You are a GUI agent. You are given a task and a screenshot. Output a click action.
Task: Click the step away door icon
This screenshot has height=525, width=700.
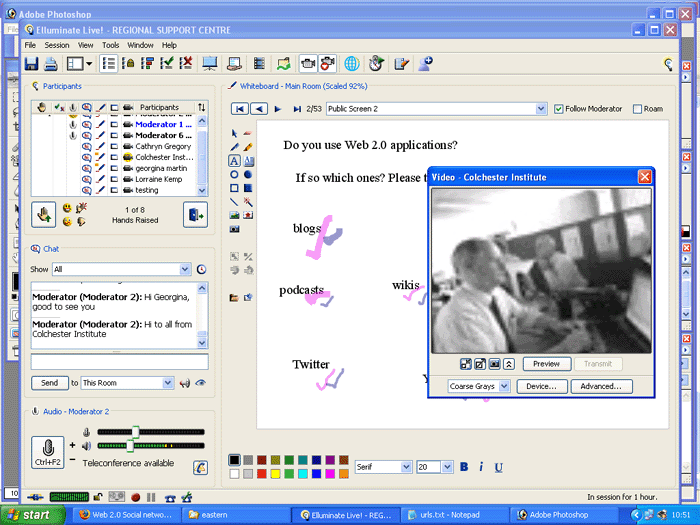[x=196, y=215]
